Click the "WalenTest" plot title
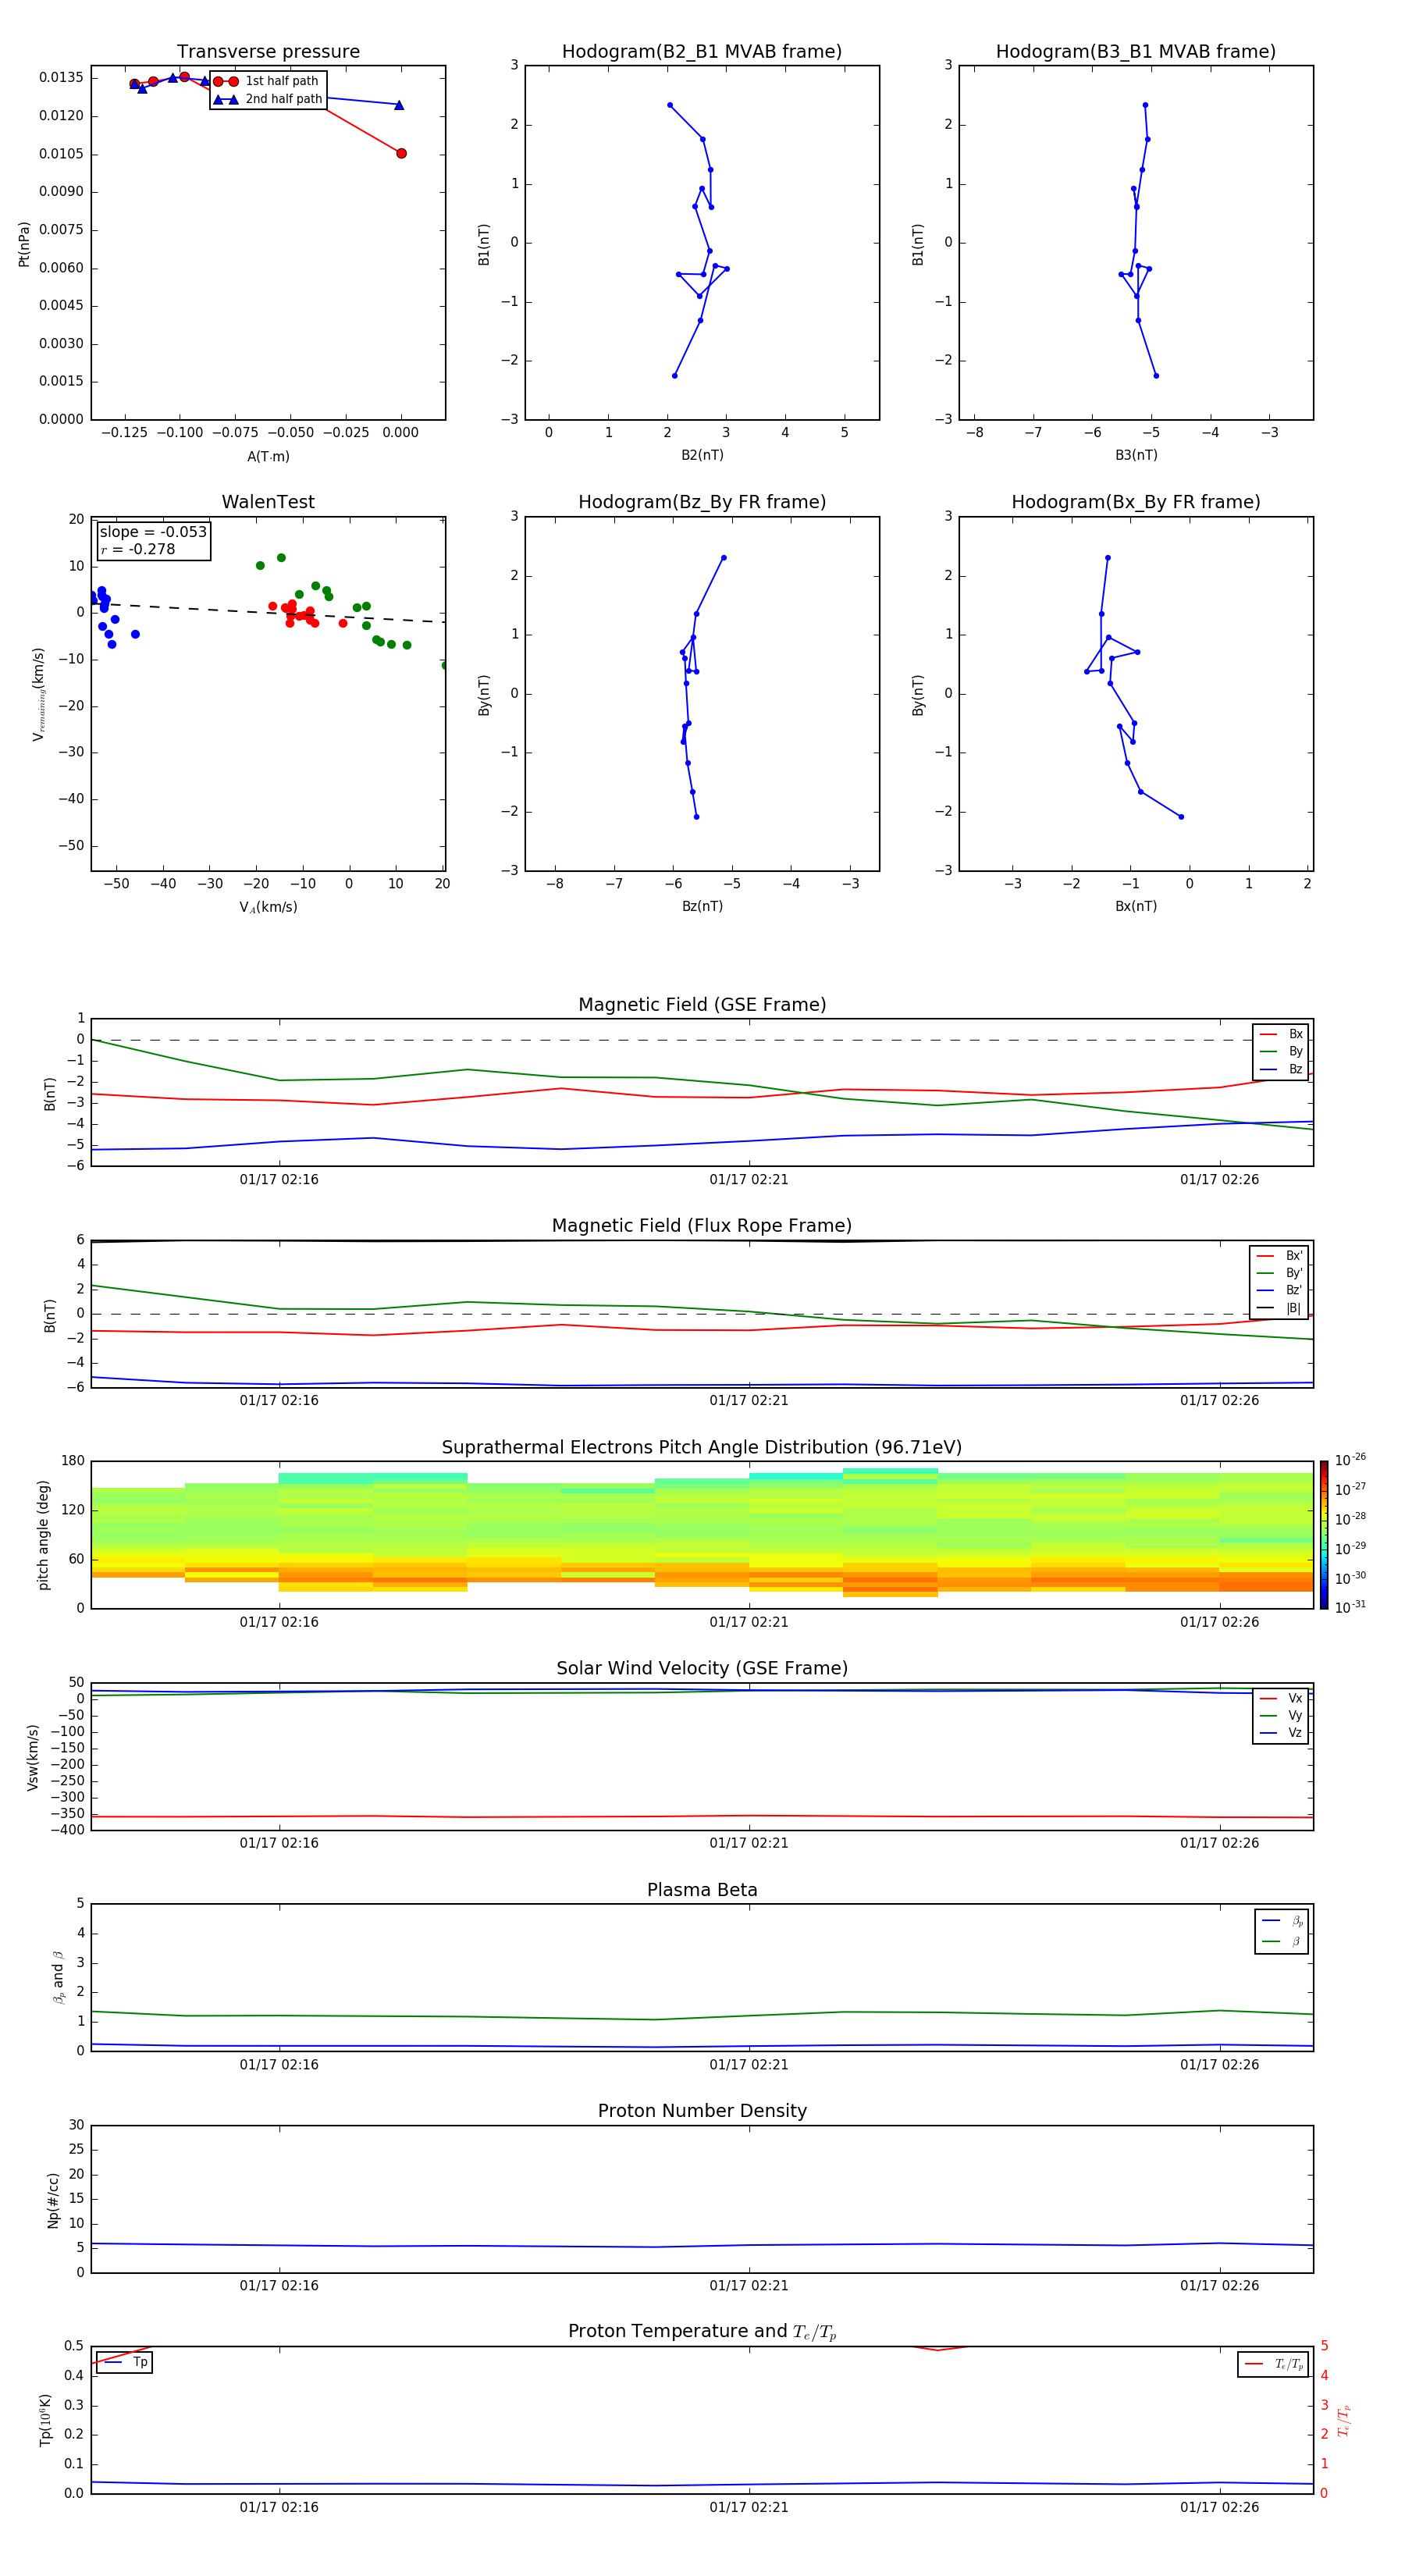Viewport: 1405px width, 2576px height. coord(268,502)
